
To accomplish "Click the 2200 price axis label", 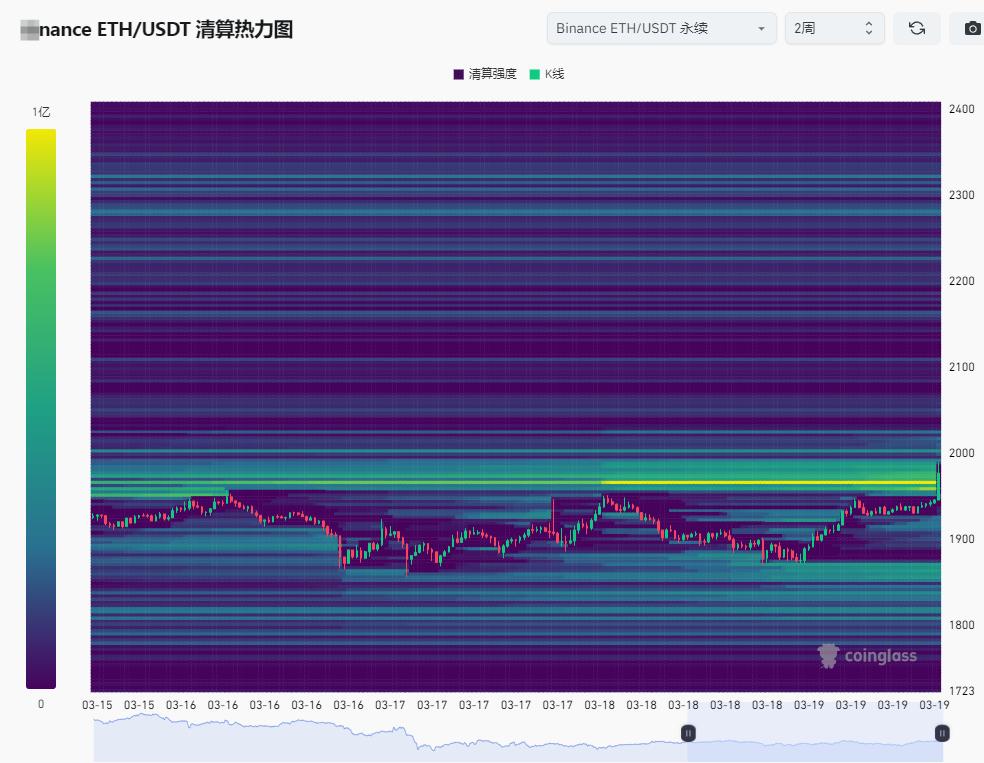I will [961, 281].
